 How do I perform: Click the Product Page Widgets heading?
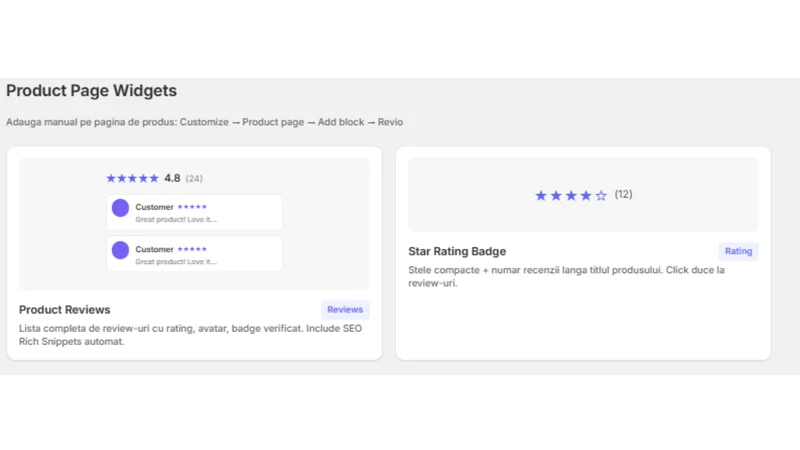tap(91, 91)
